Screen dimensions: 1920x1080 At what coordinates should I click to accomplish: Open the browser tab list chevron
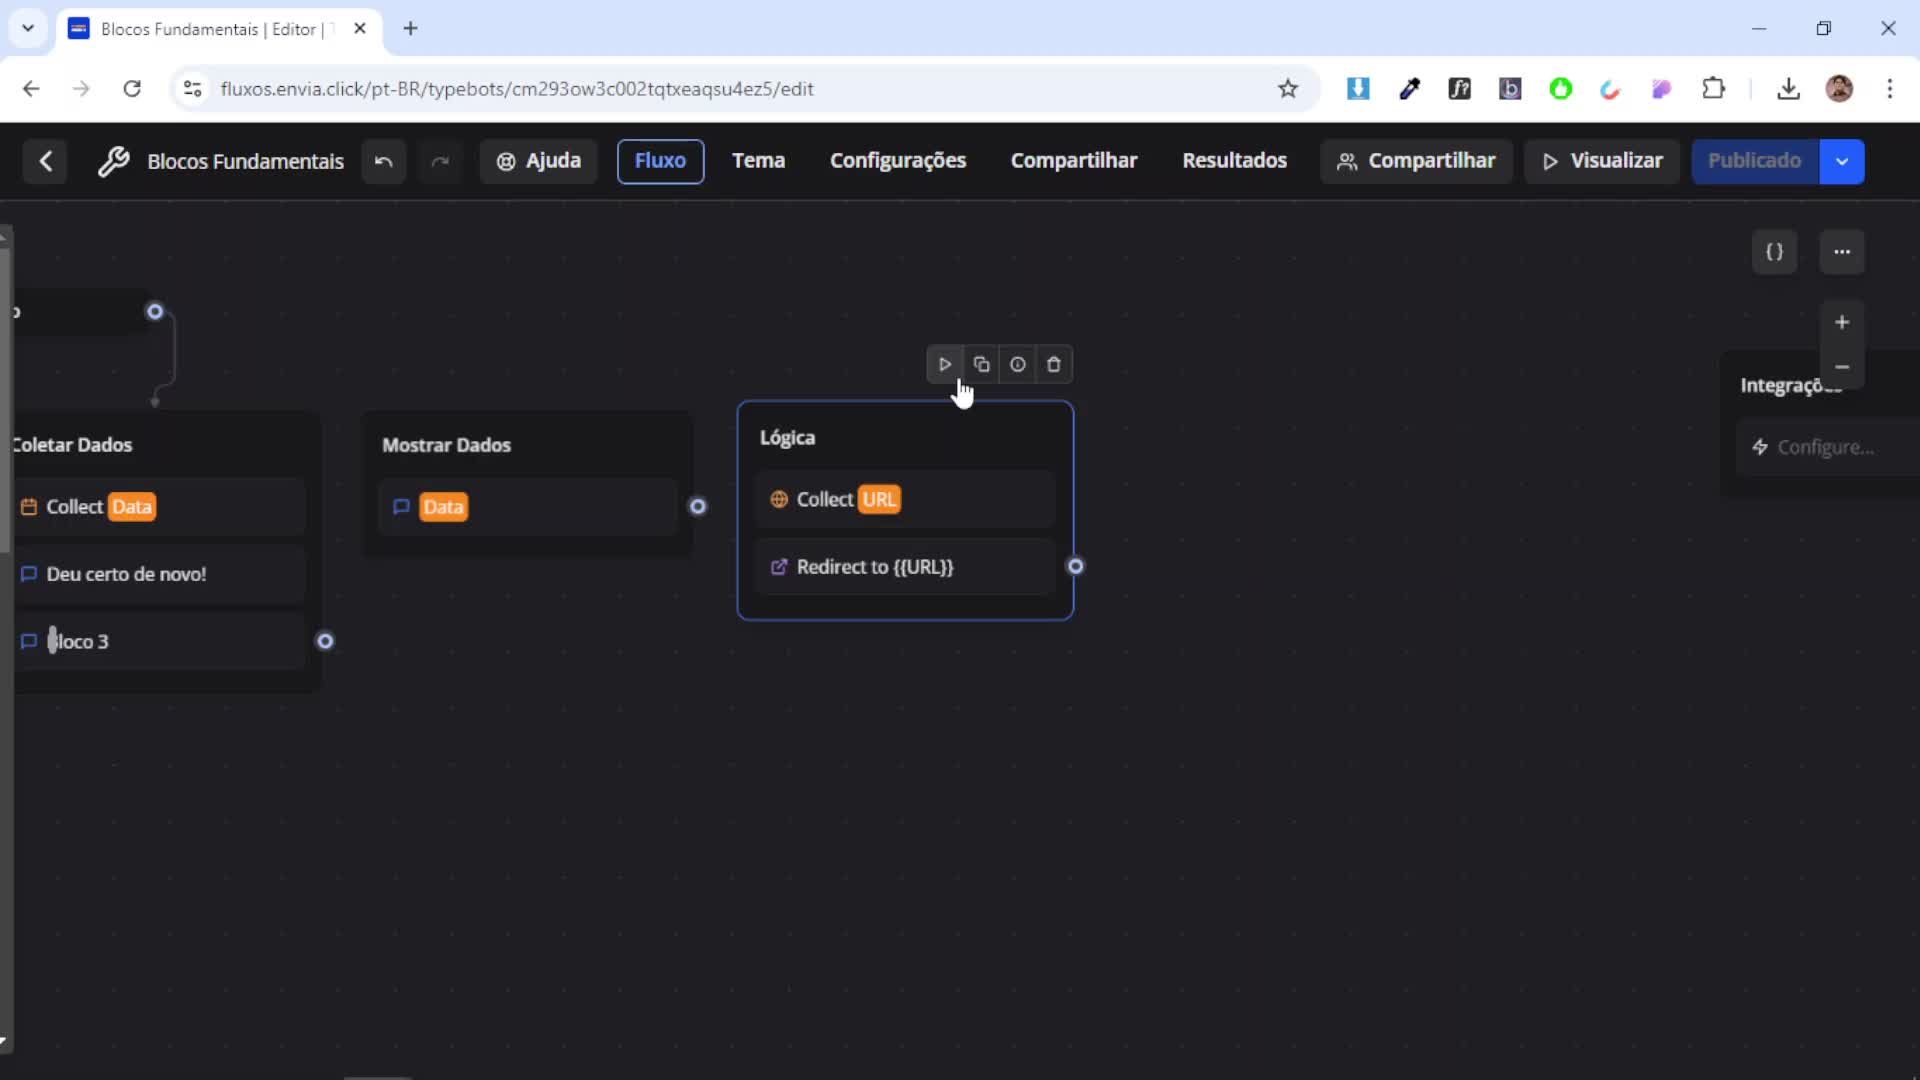(27, 28)
